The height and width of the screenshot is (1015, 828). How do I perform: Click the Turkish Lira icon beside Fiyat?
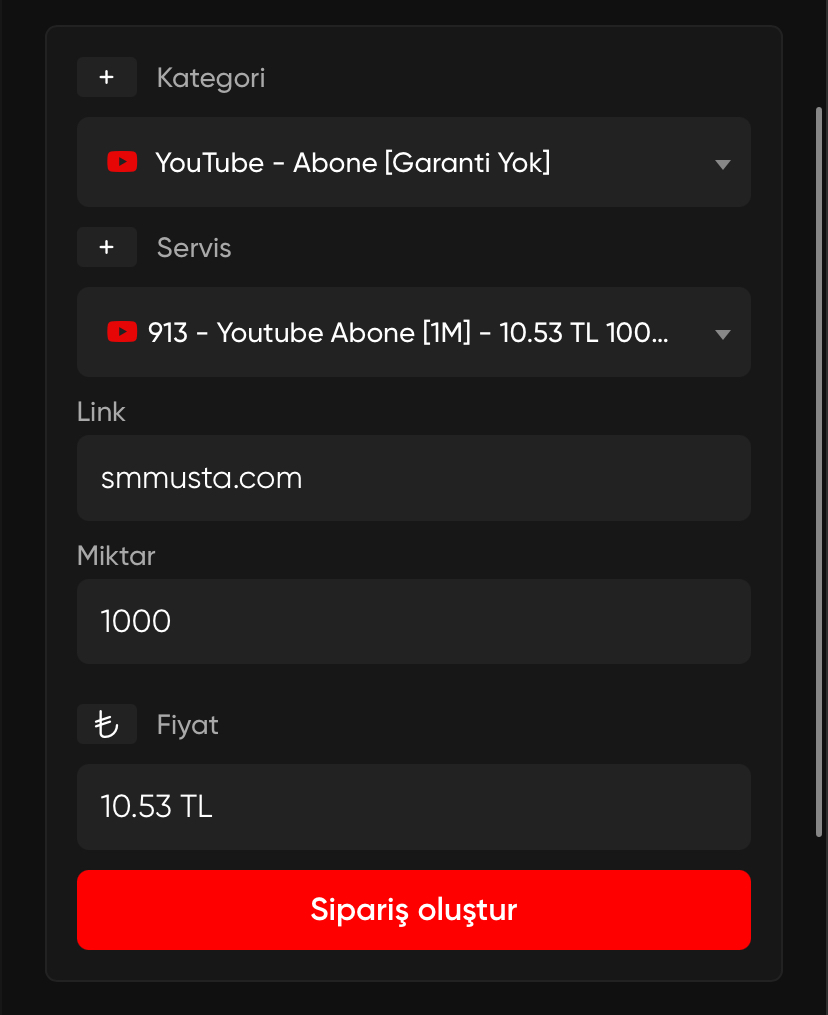coord(107,724)
